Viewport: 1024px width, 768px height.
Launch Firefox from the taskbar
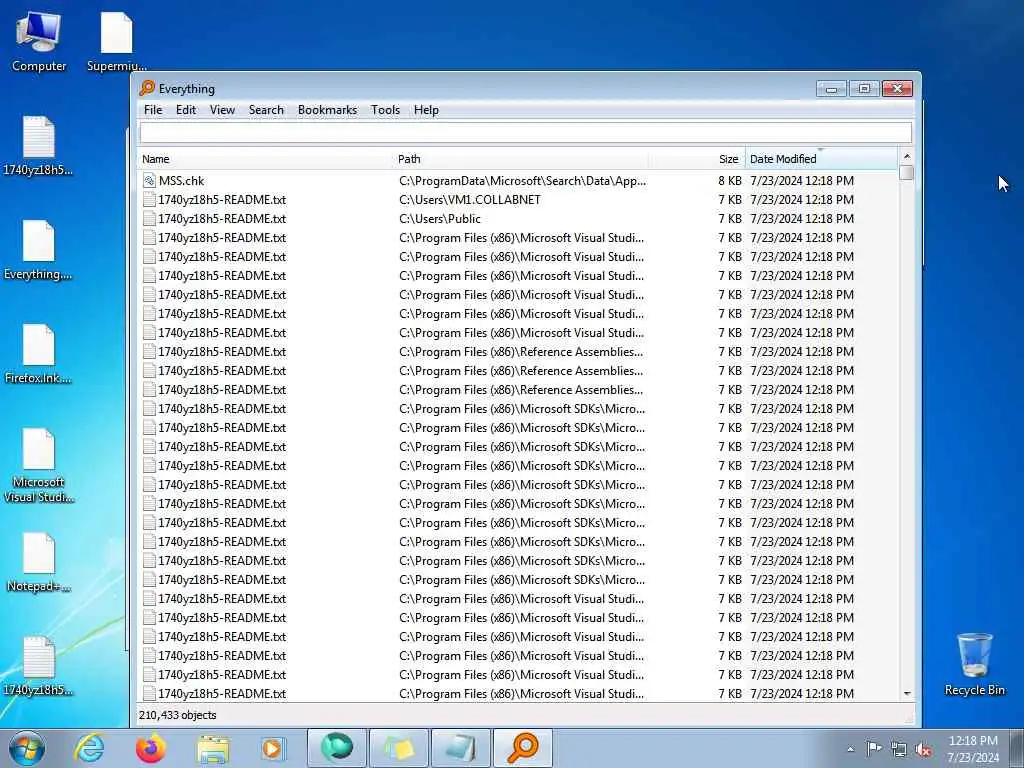point(151,748)
